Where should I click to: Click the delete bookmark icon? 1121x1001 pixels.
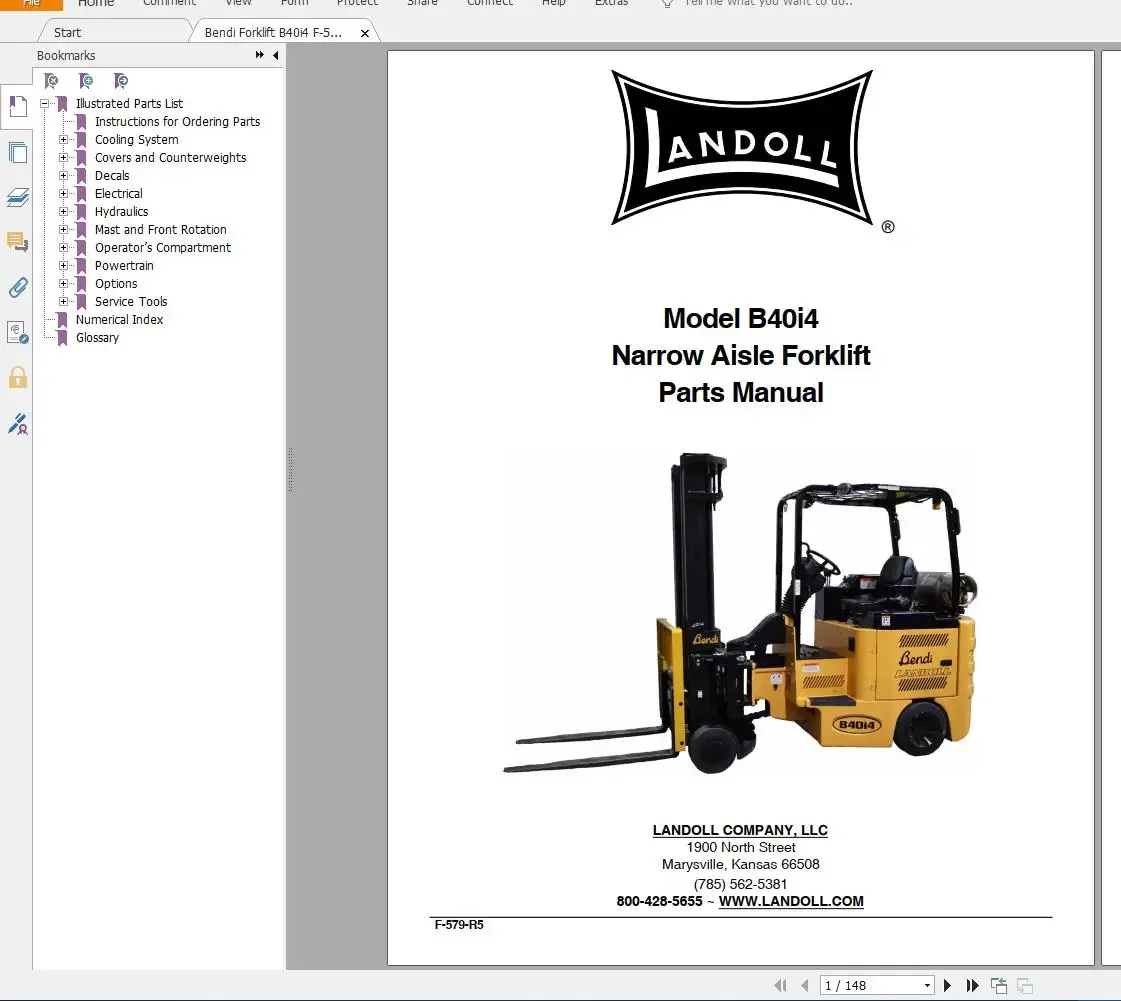coord(51,81)
